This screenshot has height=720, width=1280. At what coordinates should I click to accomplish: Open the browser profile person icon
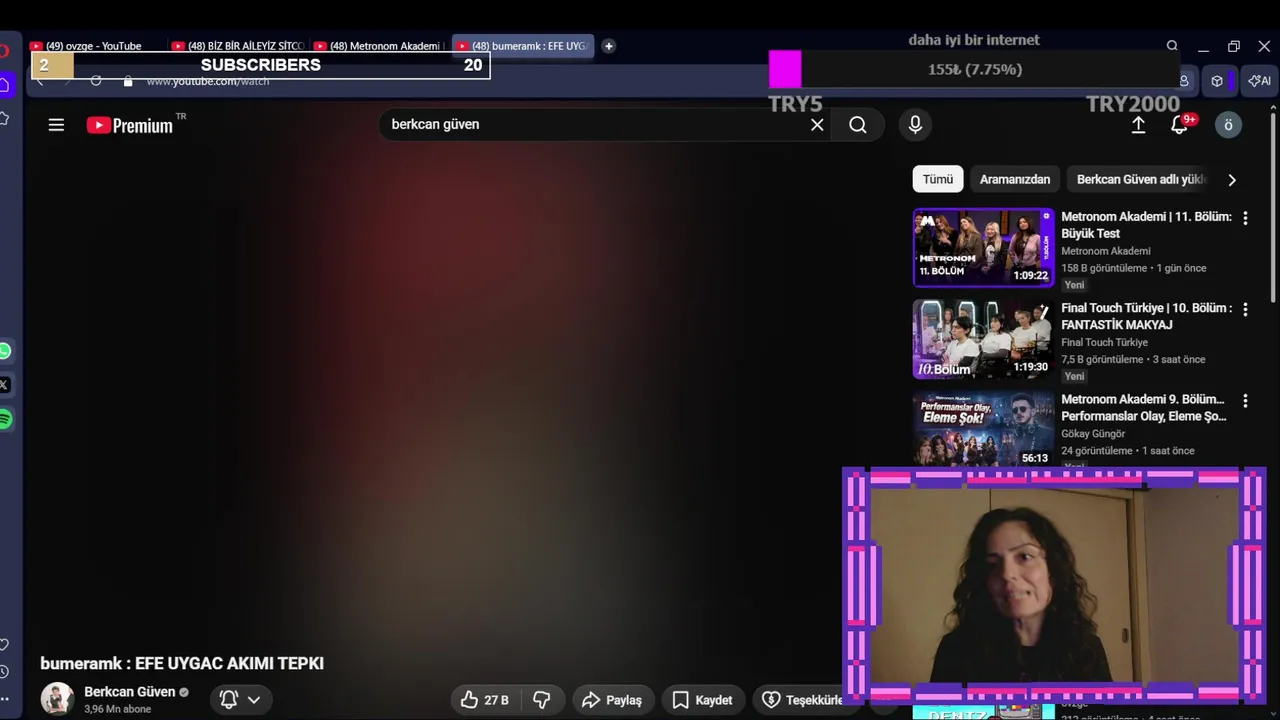click(1184, 81)
